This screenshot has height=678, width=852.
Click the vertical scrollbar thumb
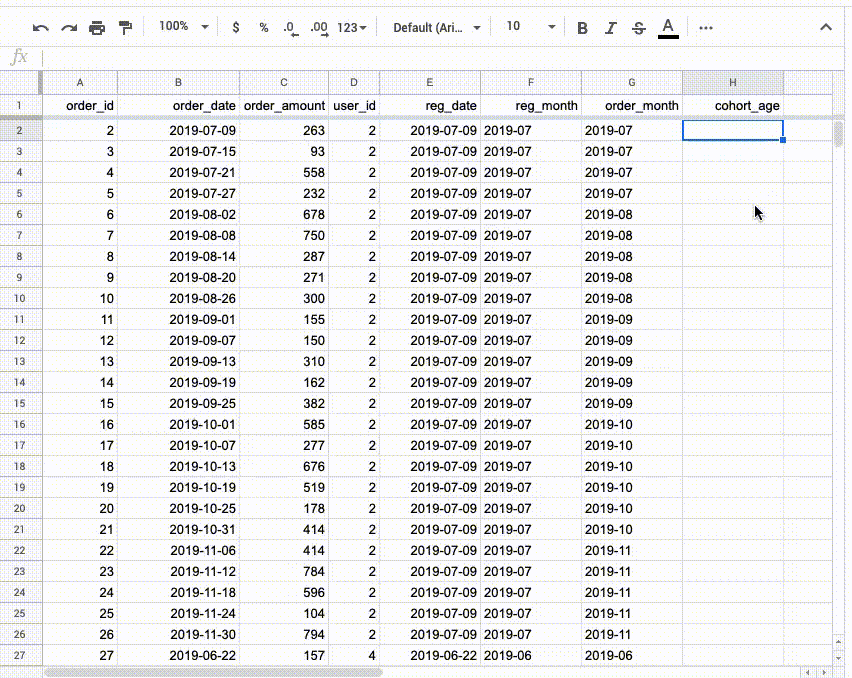tap(838, 134)
